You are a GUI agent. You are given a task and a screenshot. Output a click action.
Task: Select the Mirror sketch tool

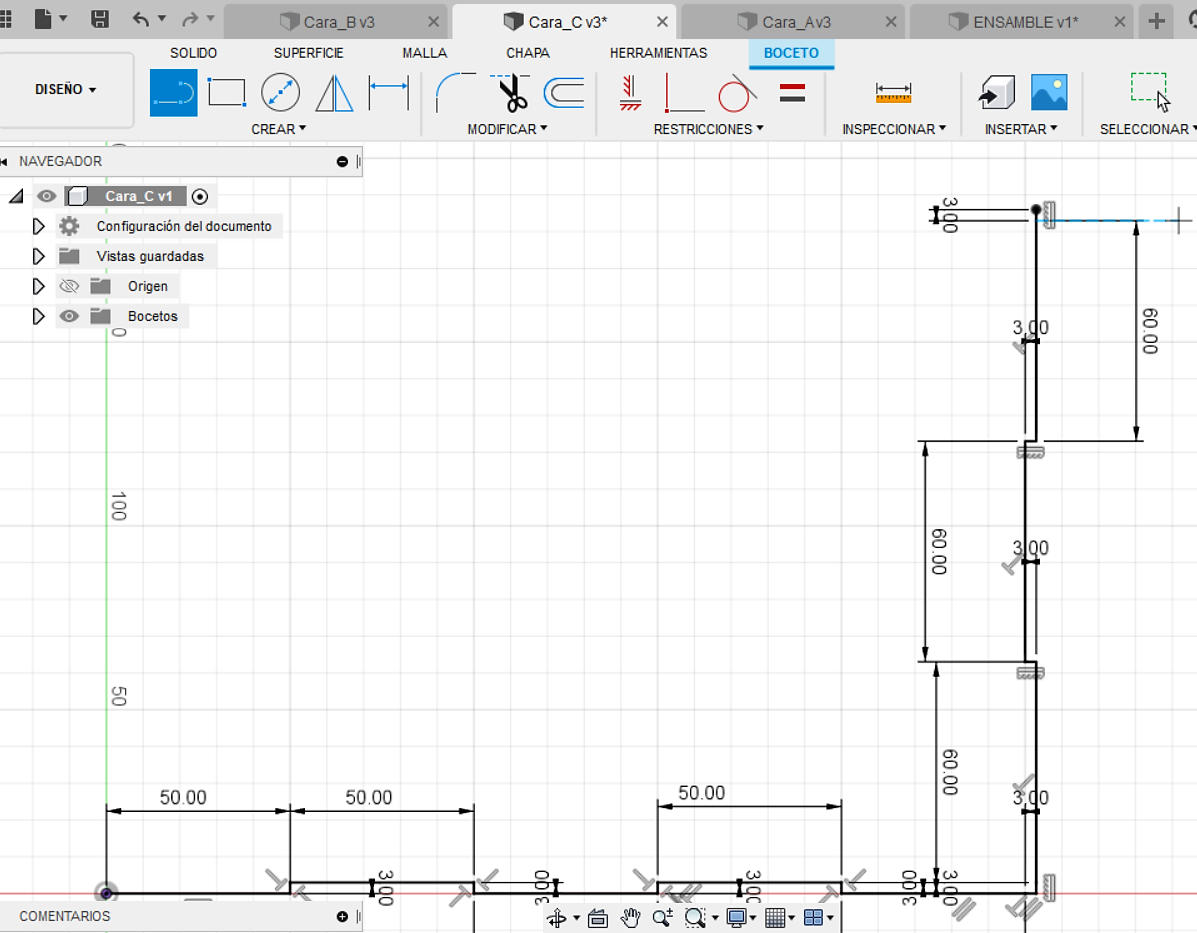[x=334, y=92]
